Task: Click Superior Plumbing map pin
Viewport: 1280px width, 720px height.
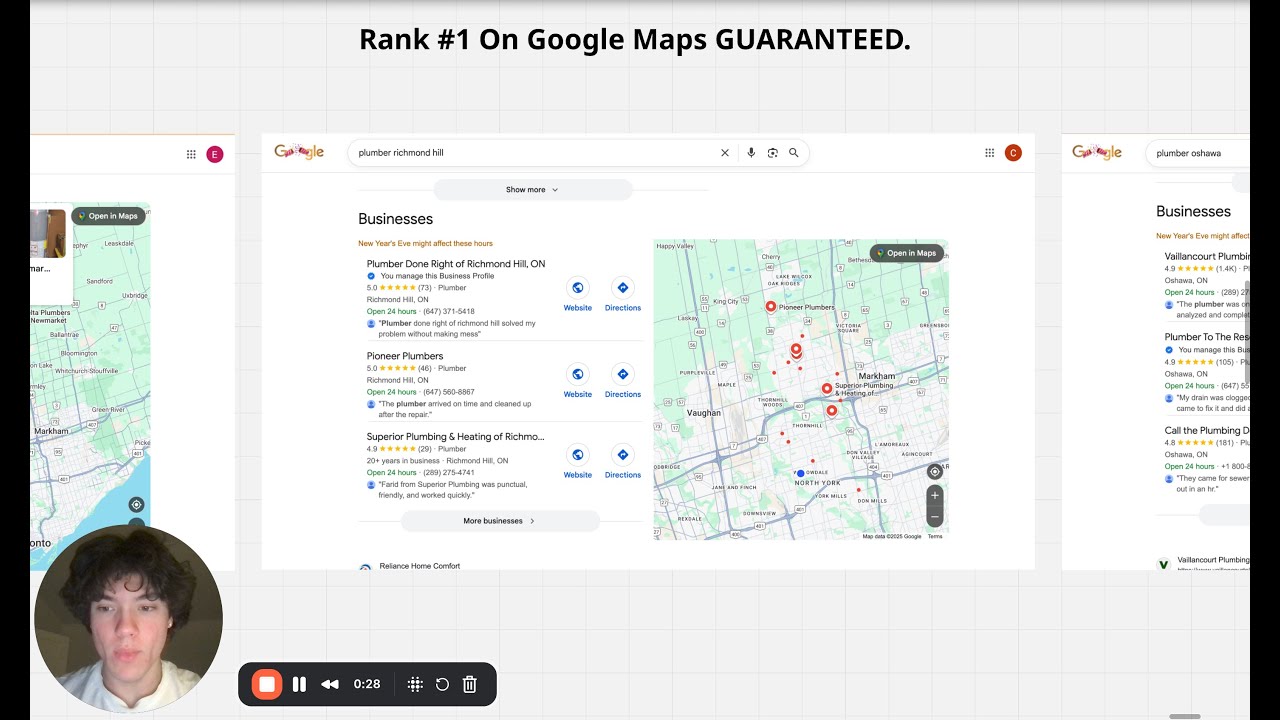Action: [827, 388]
